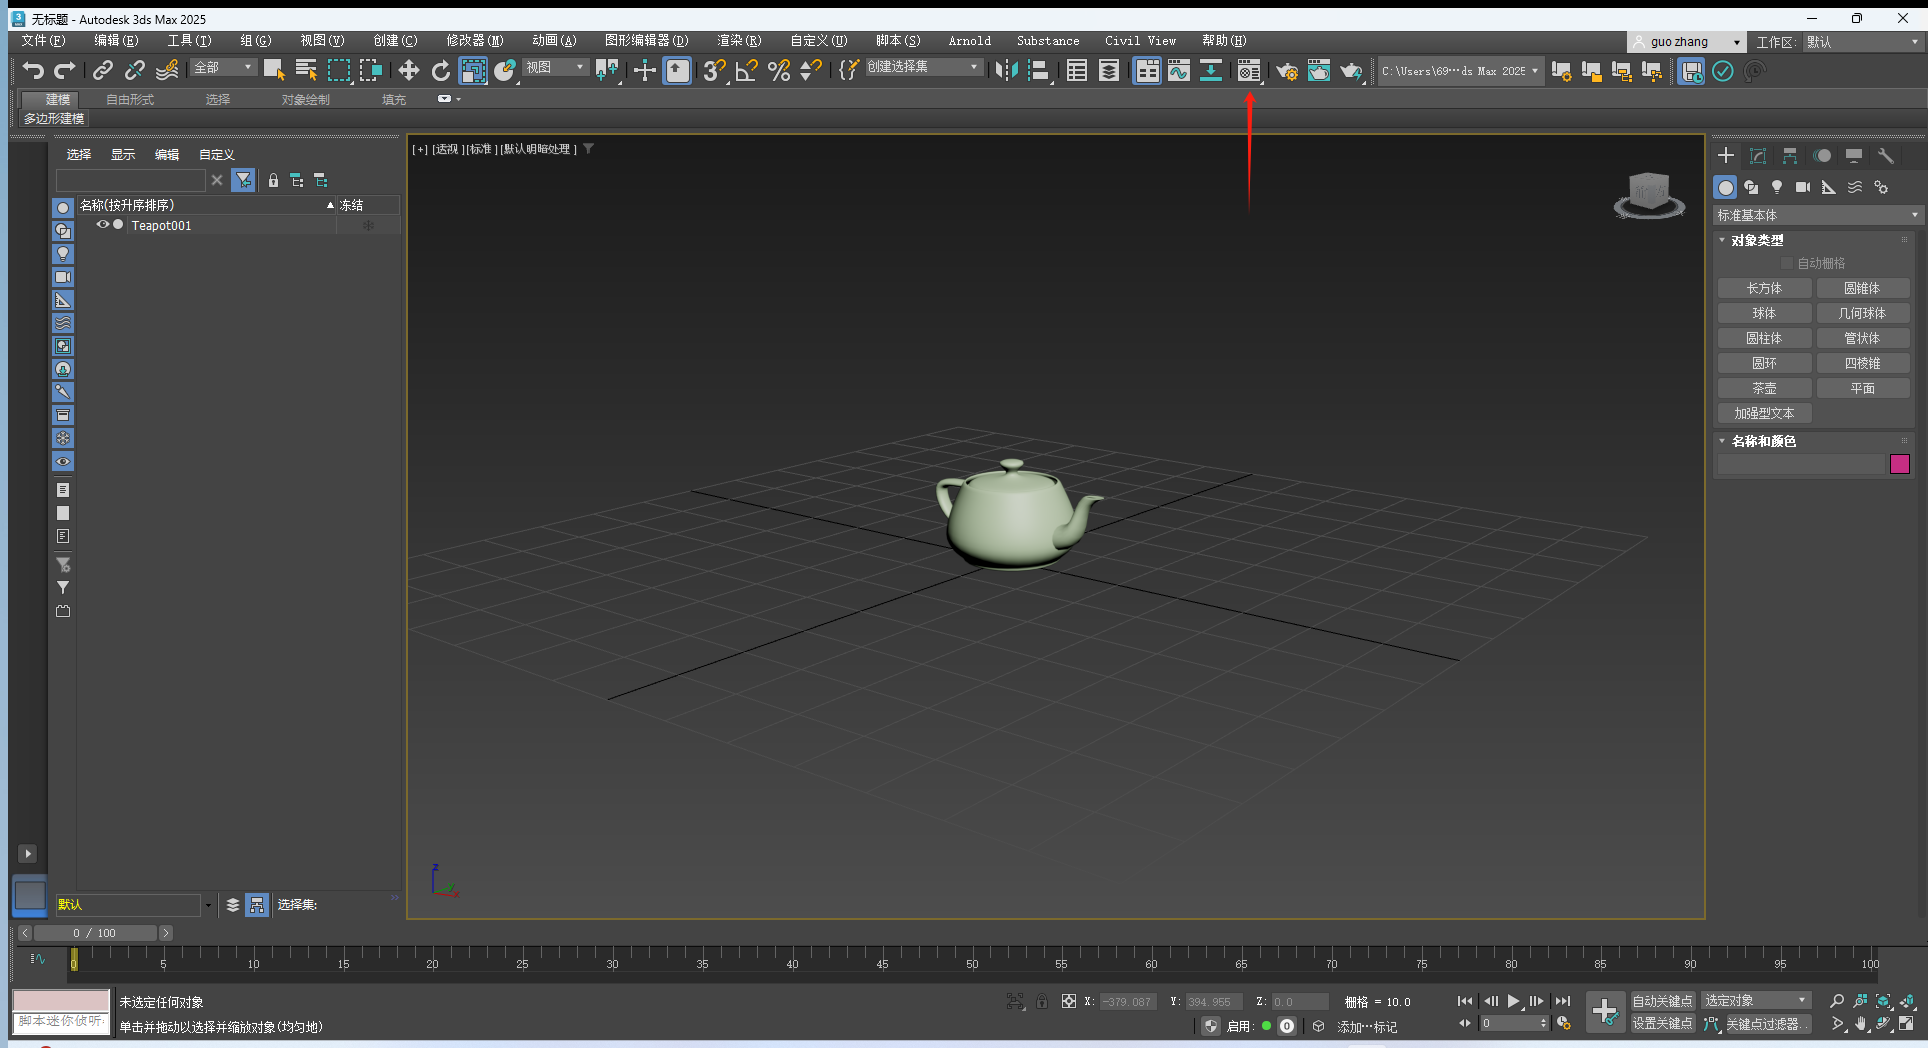Open the 文件(F) menu

point(43,41)
